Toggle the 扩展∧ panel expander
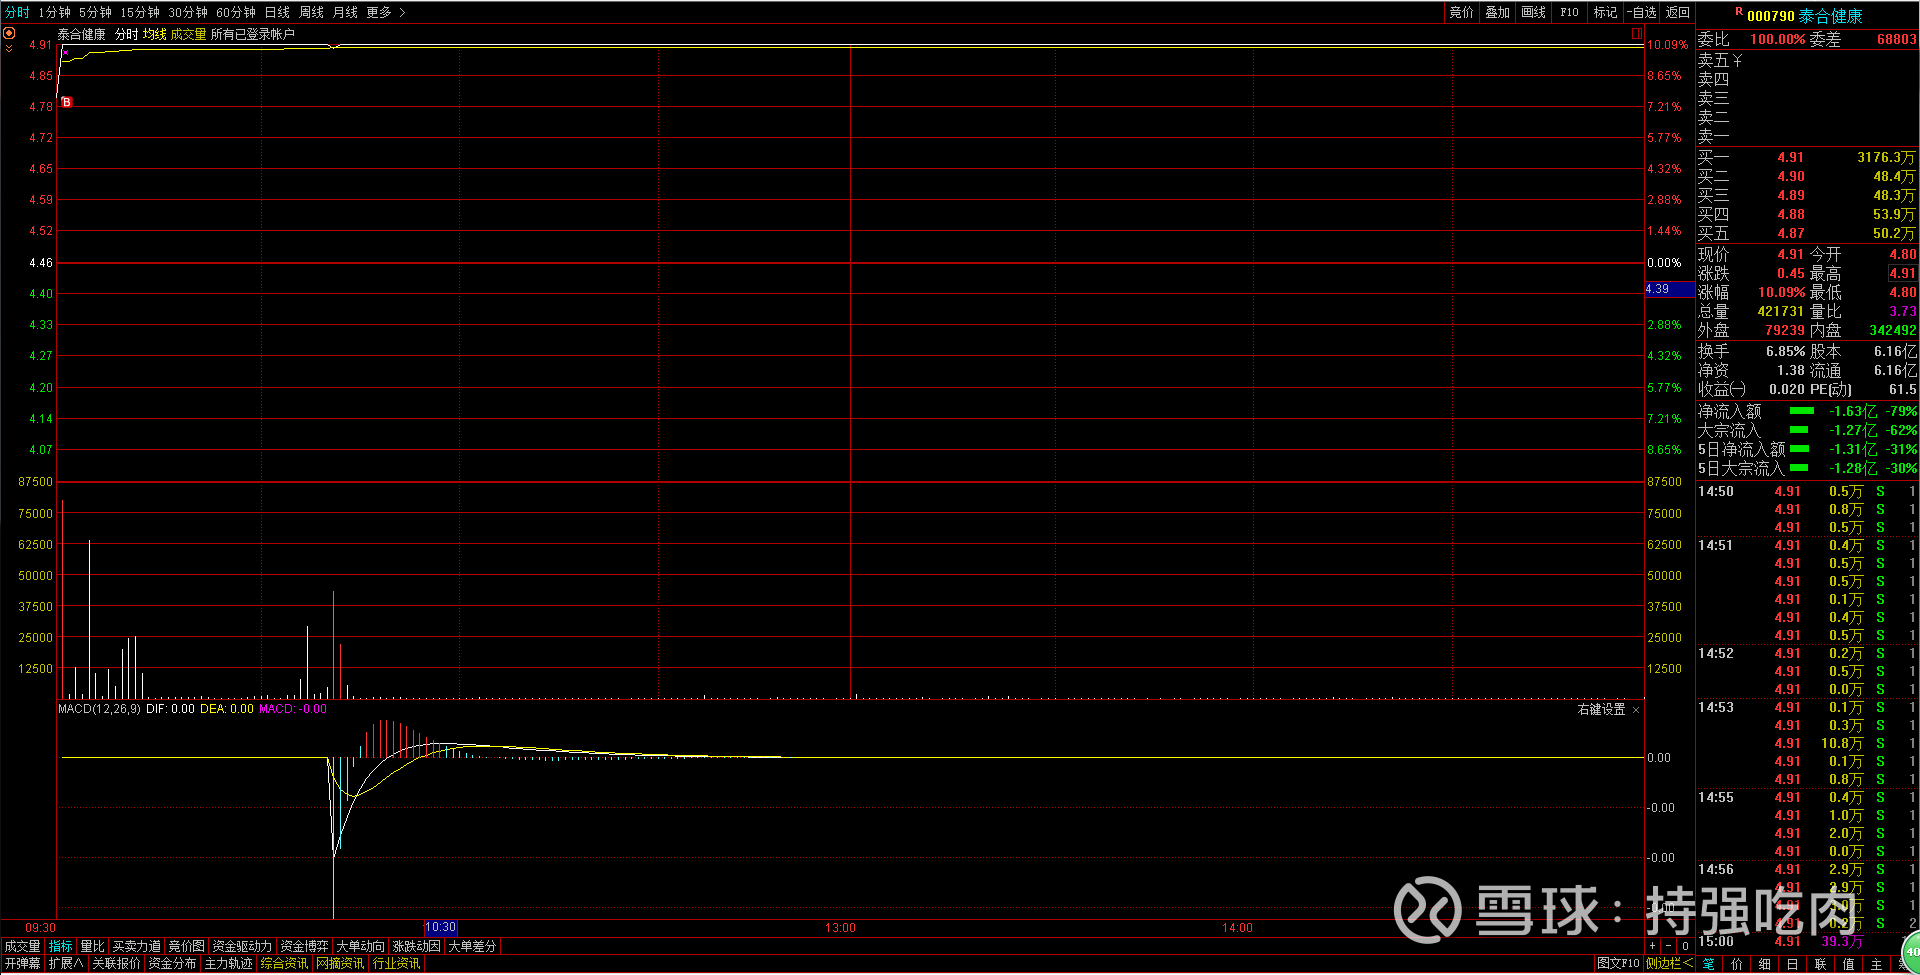 click(66, 963)
